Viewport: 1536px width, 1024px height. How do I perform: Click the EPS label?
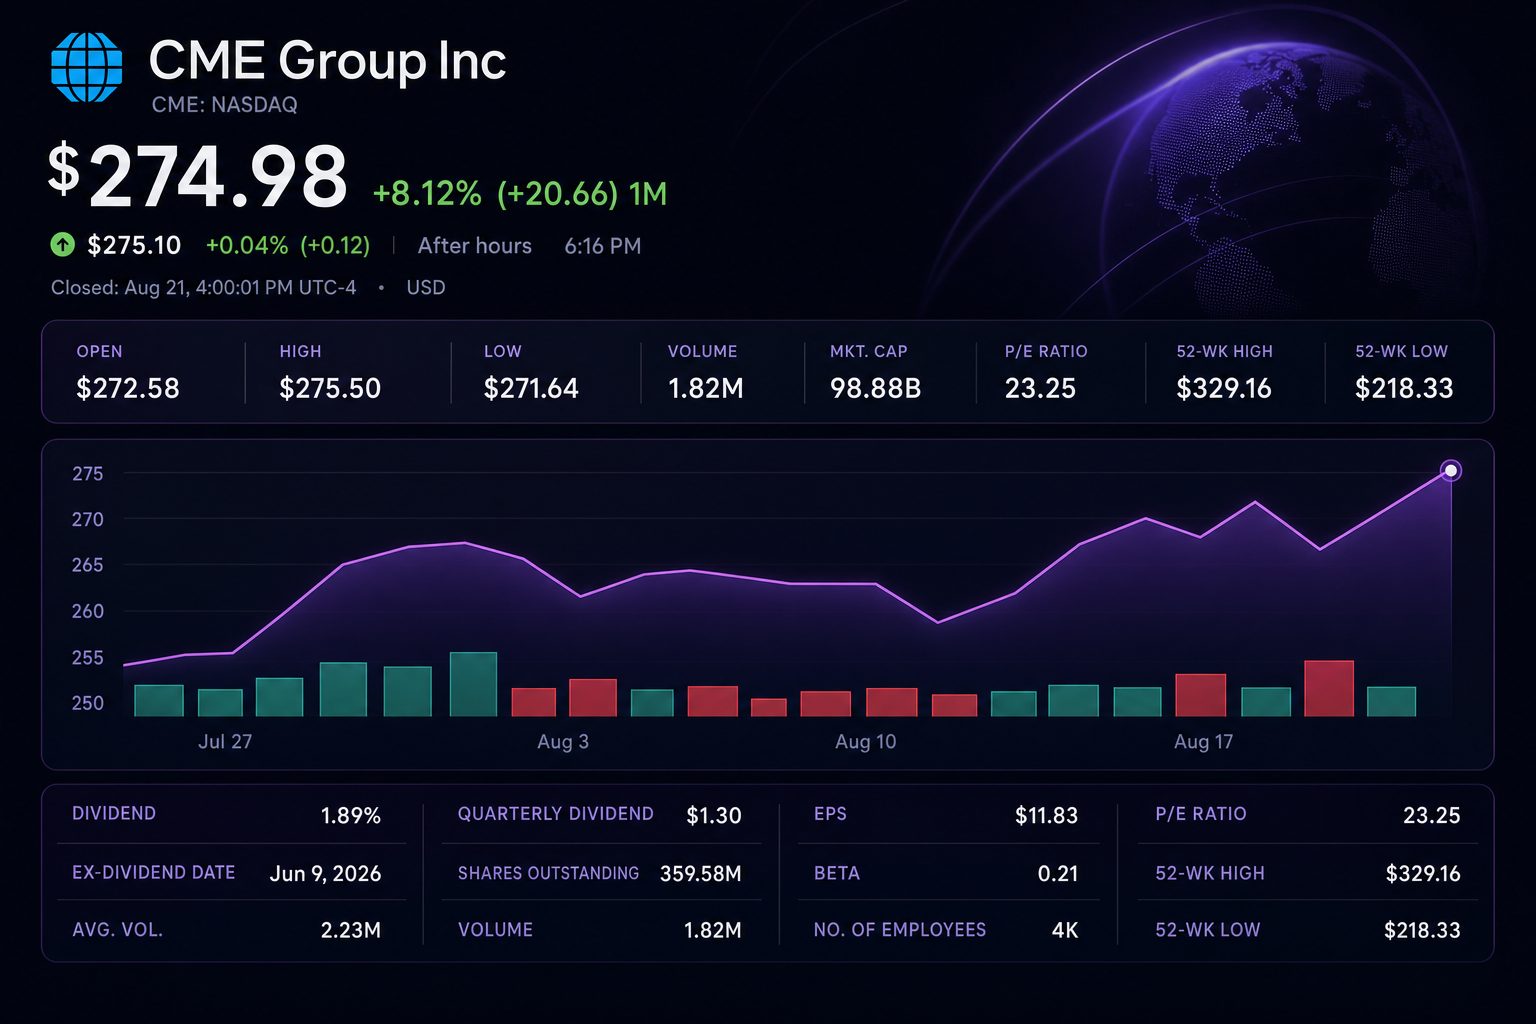pos(831,814)
